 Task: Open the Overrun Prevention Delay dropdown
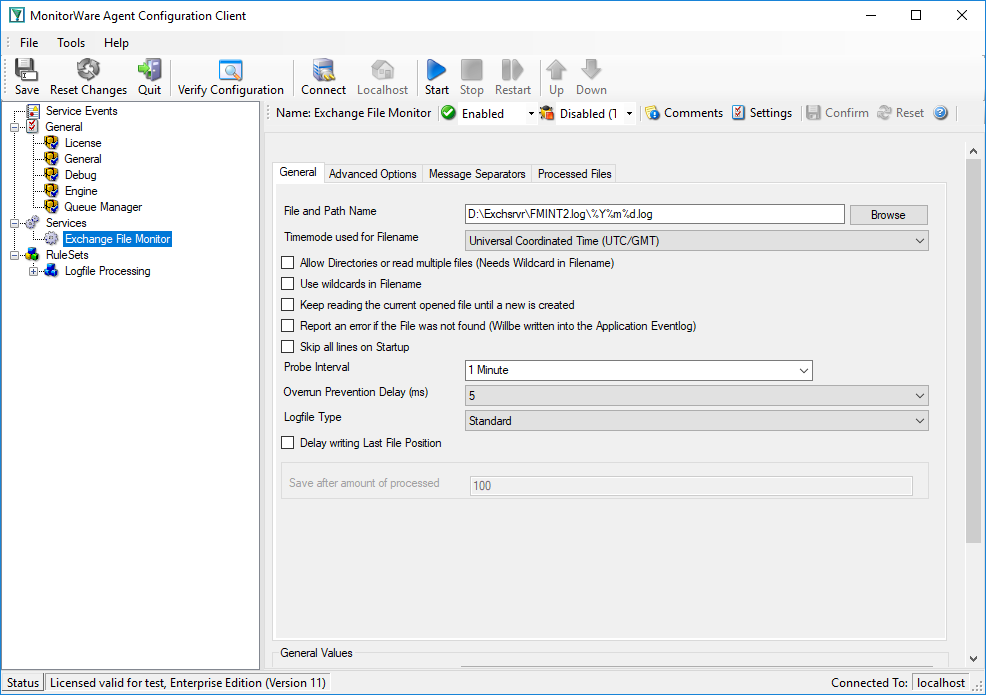tap(696, 396)
